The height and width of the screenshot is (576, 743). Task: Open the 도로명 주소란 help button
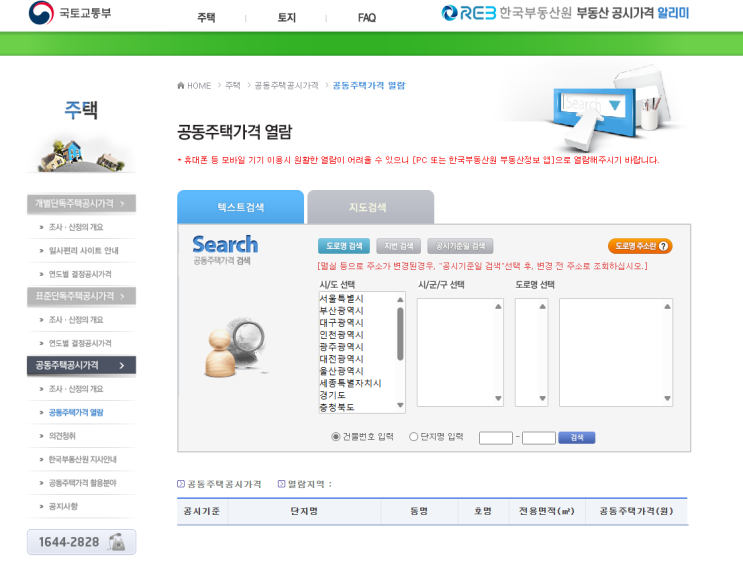[x=640, y=246]
